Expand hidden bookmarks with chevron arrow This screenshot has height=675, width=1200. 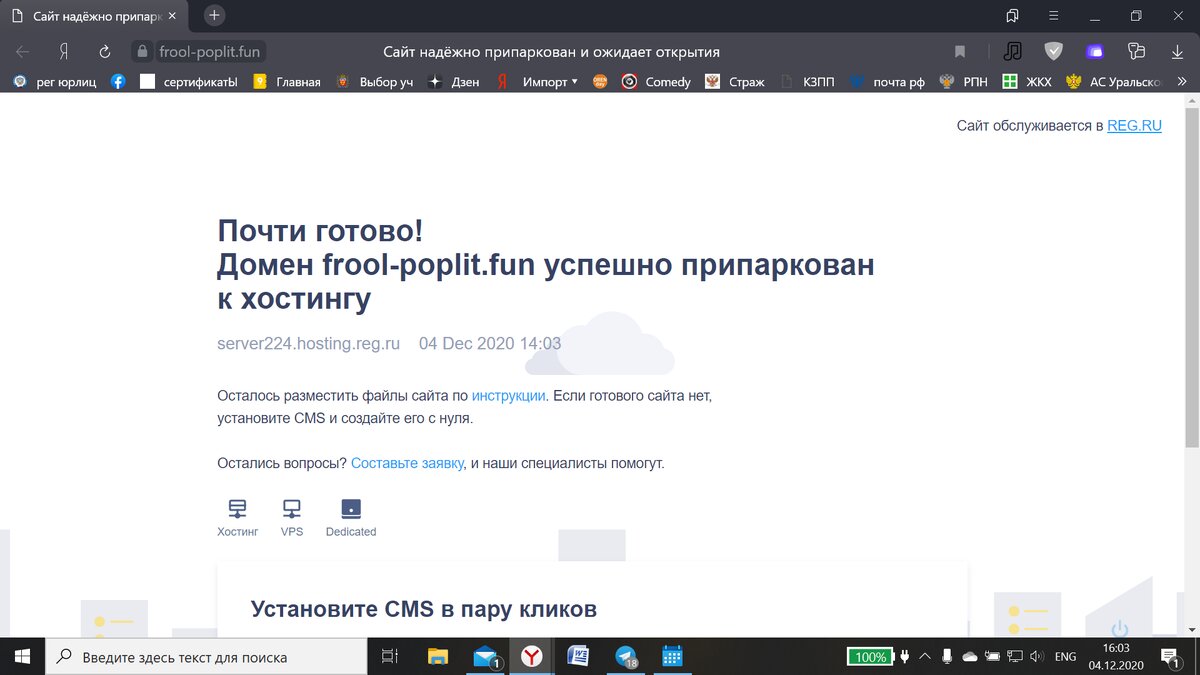tap(1185, 81)
